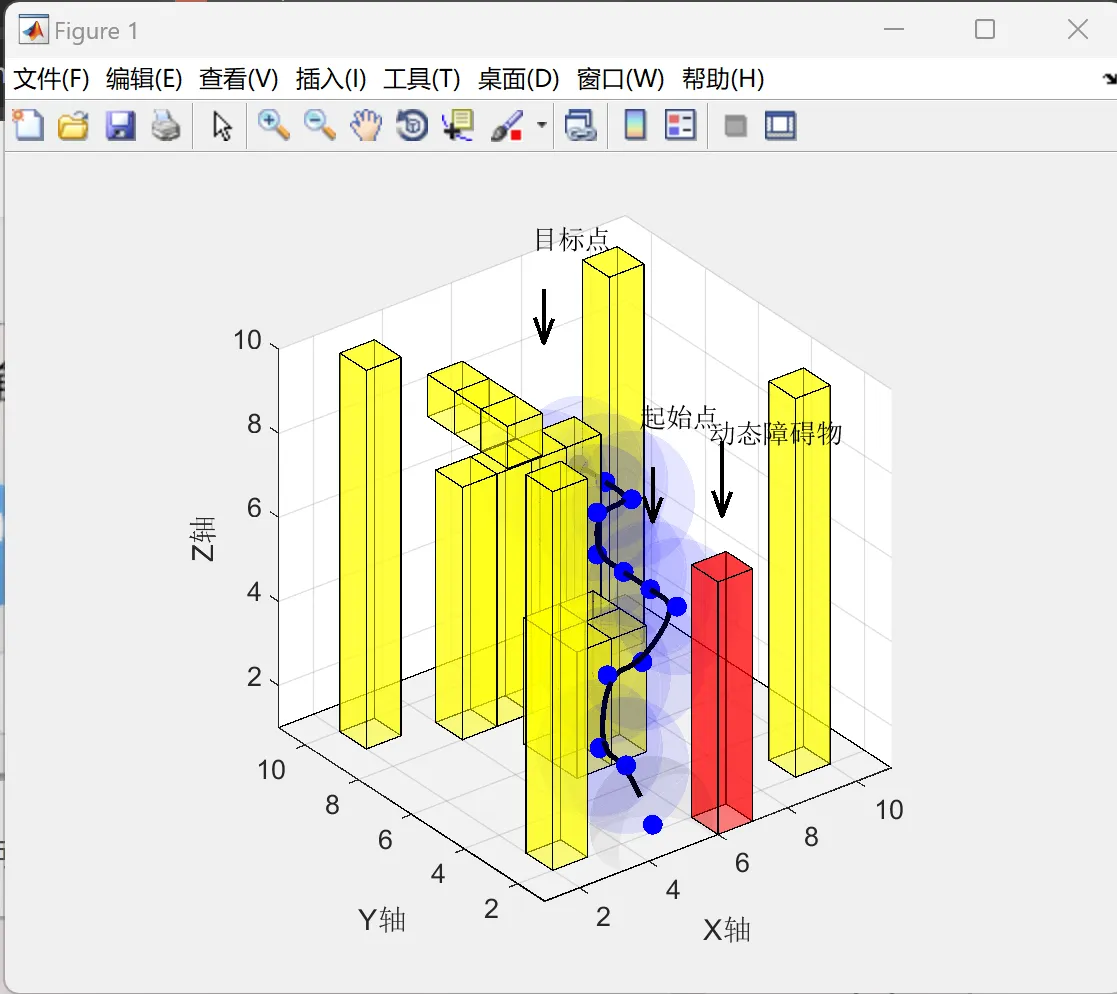Screen dimensions: 1117x994
Task: Open a file with the folder icon
Action: tap(73, 125)
